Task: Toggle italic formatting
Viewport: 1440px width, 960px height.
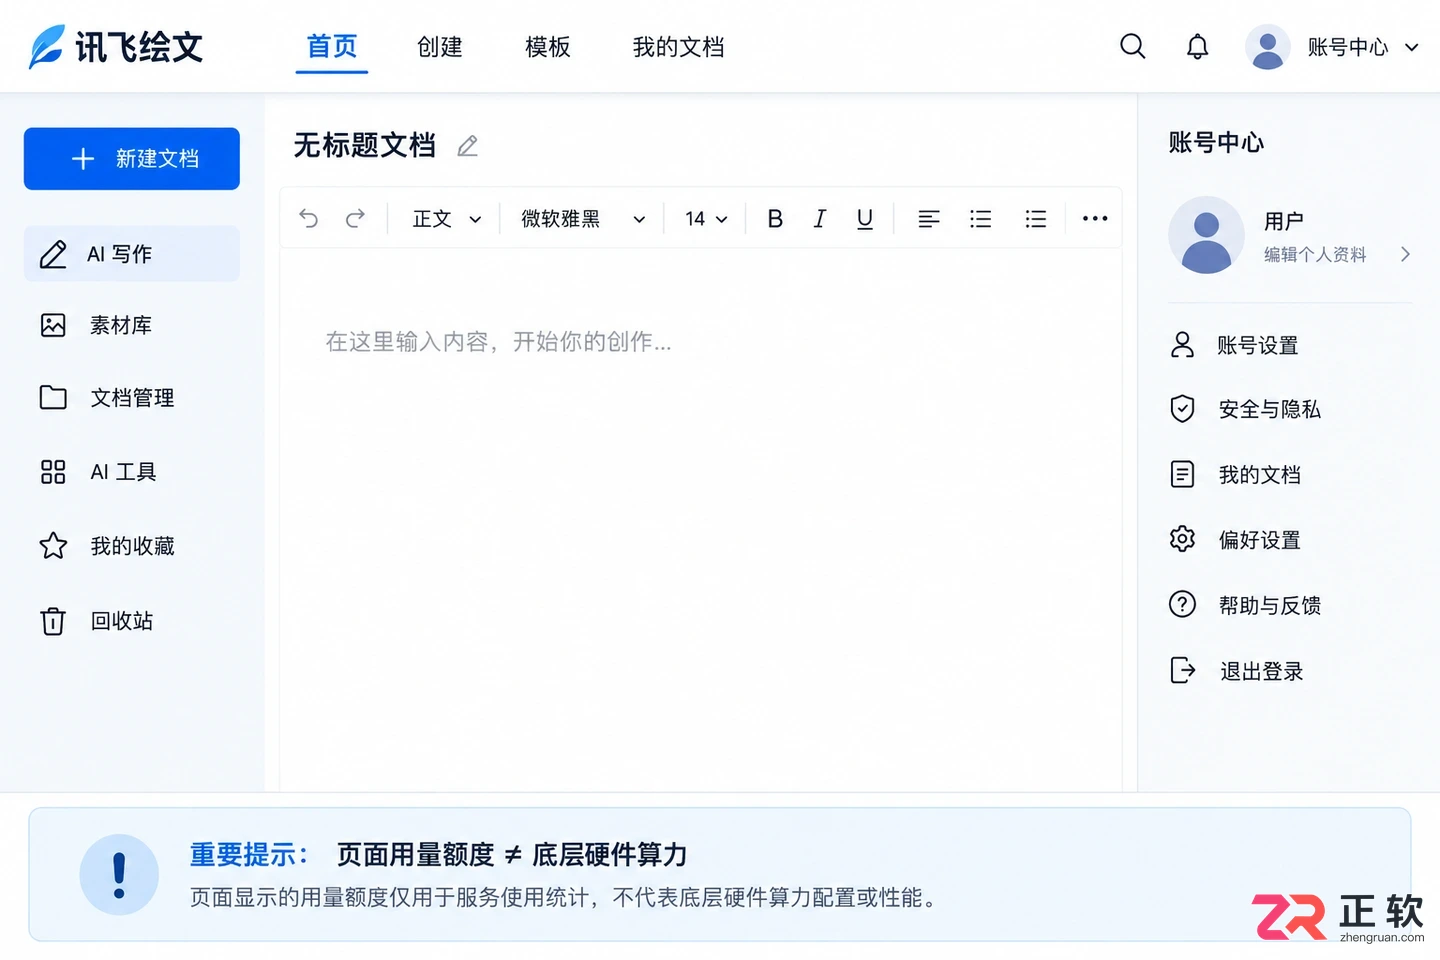Action: 820,219
